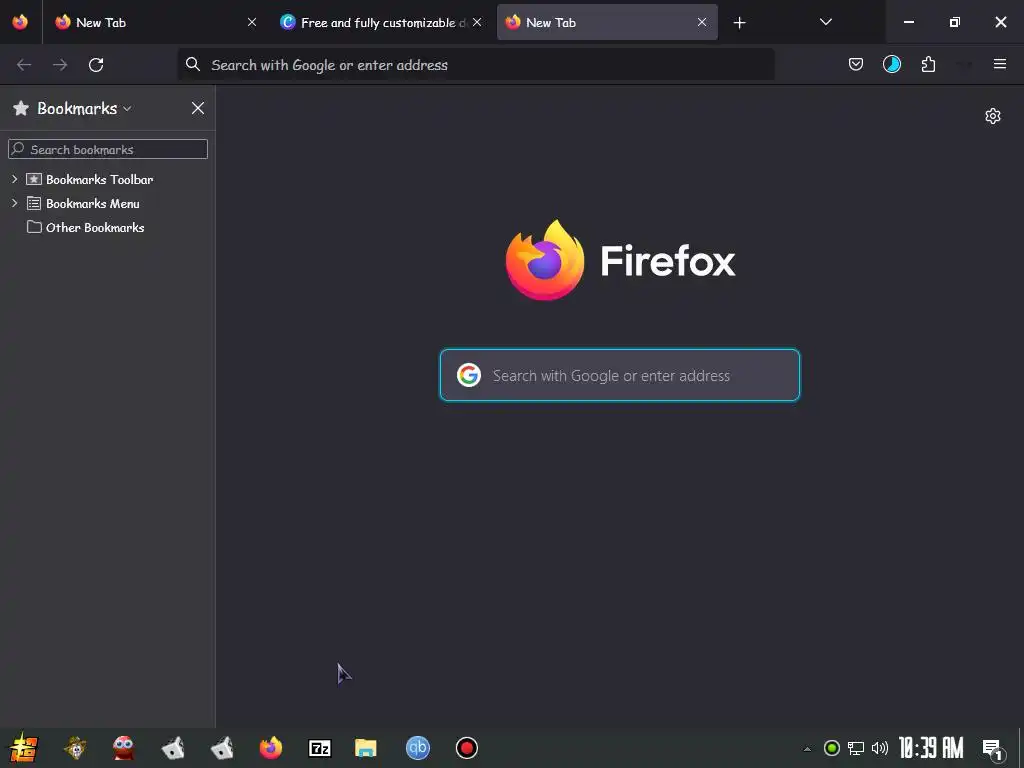Open File Explorer from the taskbar
Viewport: 1024px width, 768px height.
[x=366, y=748]
